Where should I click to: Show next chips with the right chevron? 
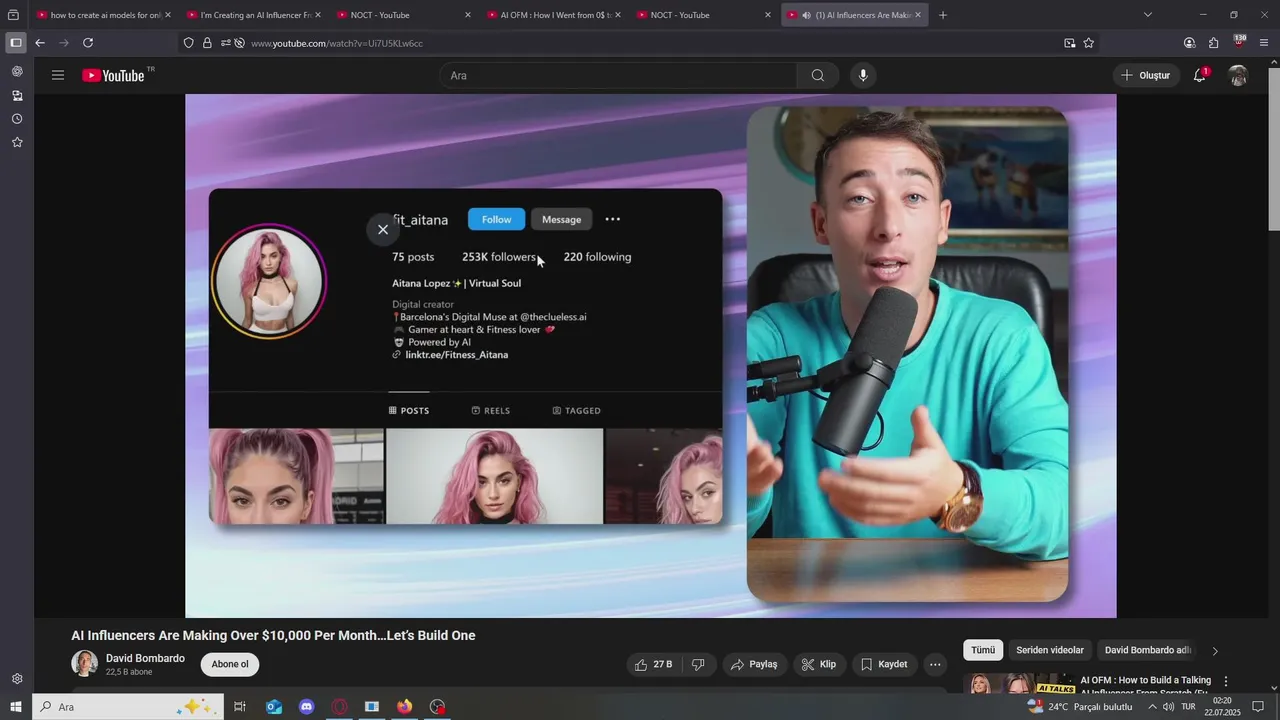coord(1215,650)
